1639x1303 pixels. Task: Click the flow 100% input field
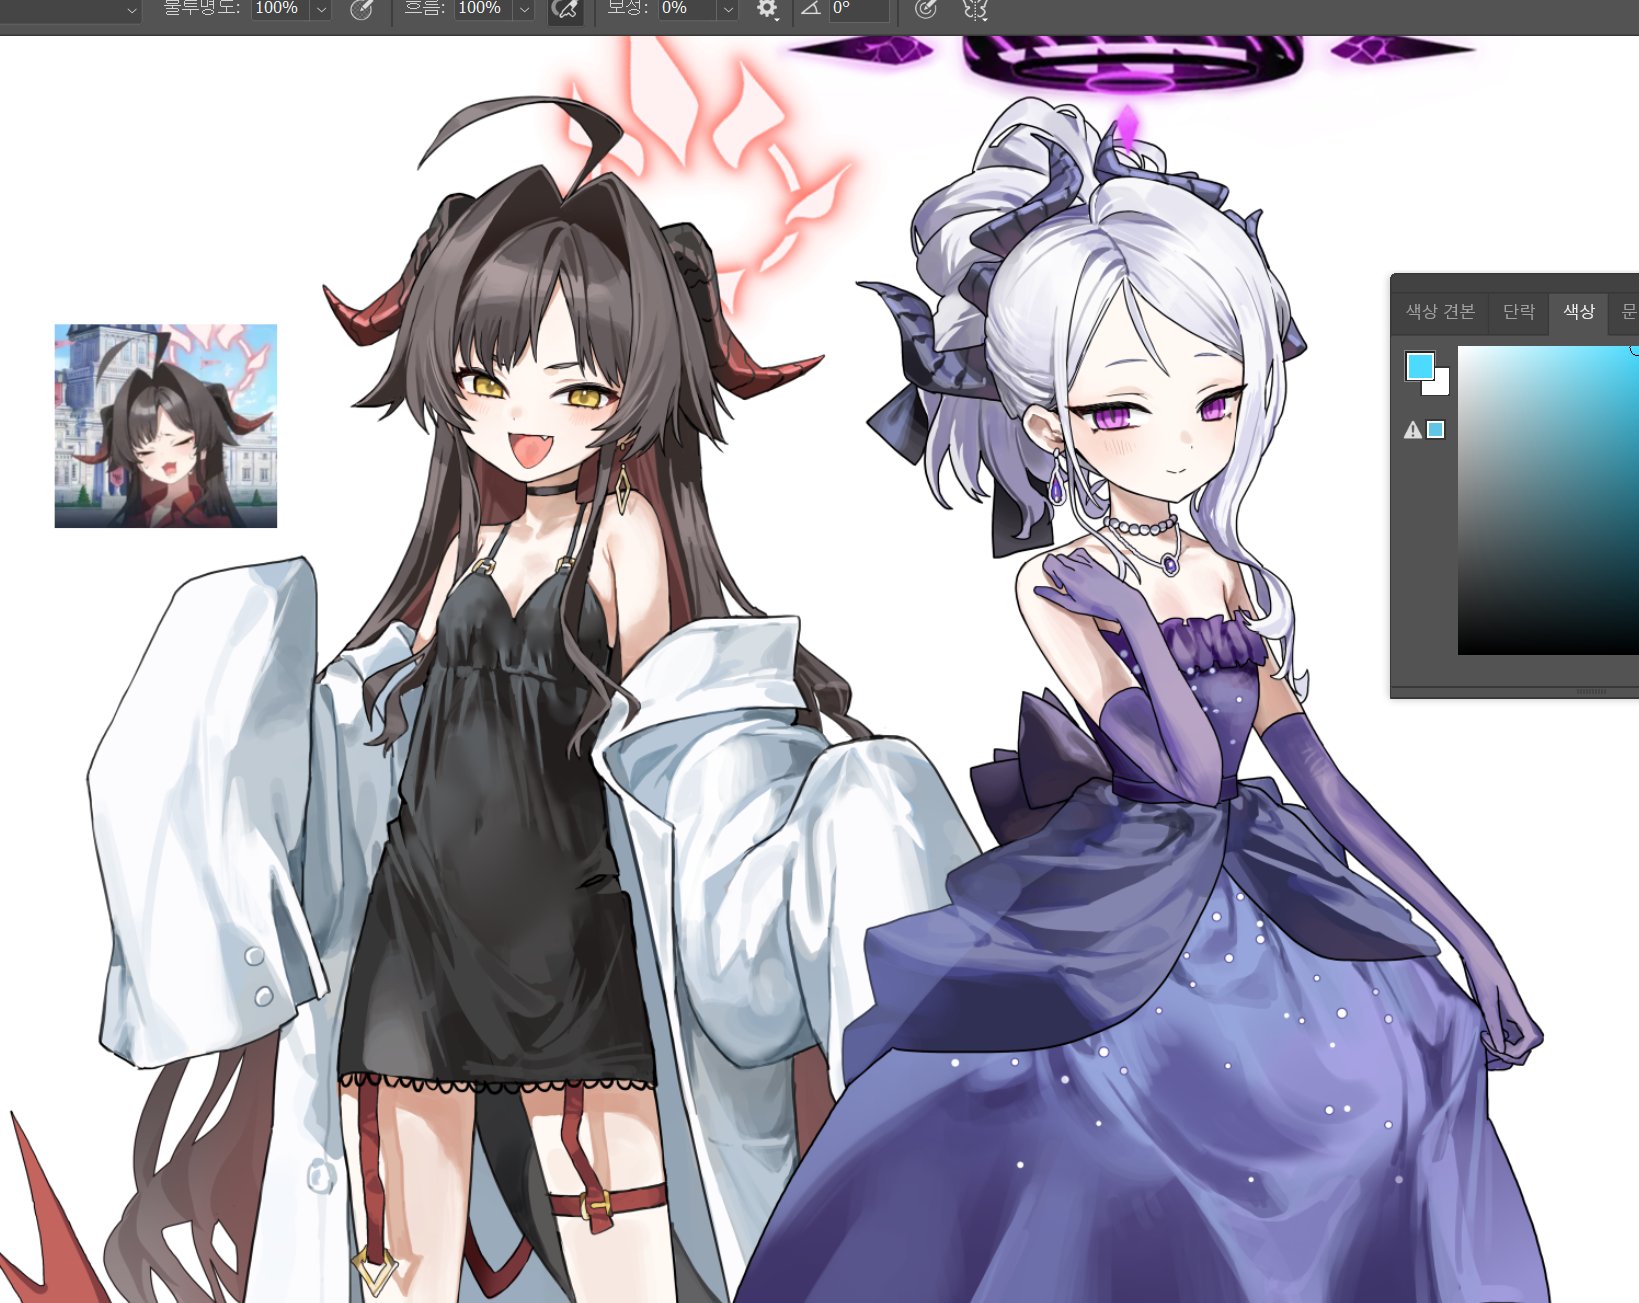click(484, 8)
